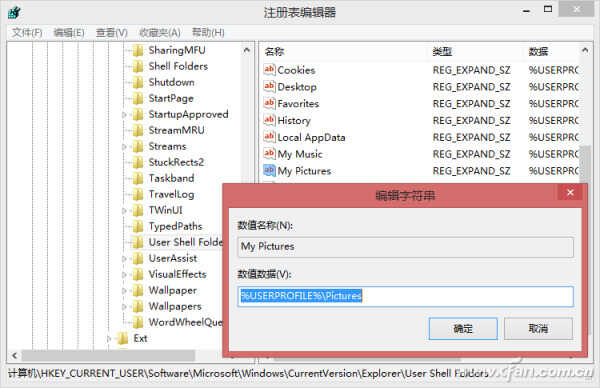600x388 pixels.
Task: Select the UserAssist folder icon
Action: 137,259
